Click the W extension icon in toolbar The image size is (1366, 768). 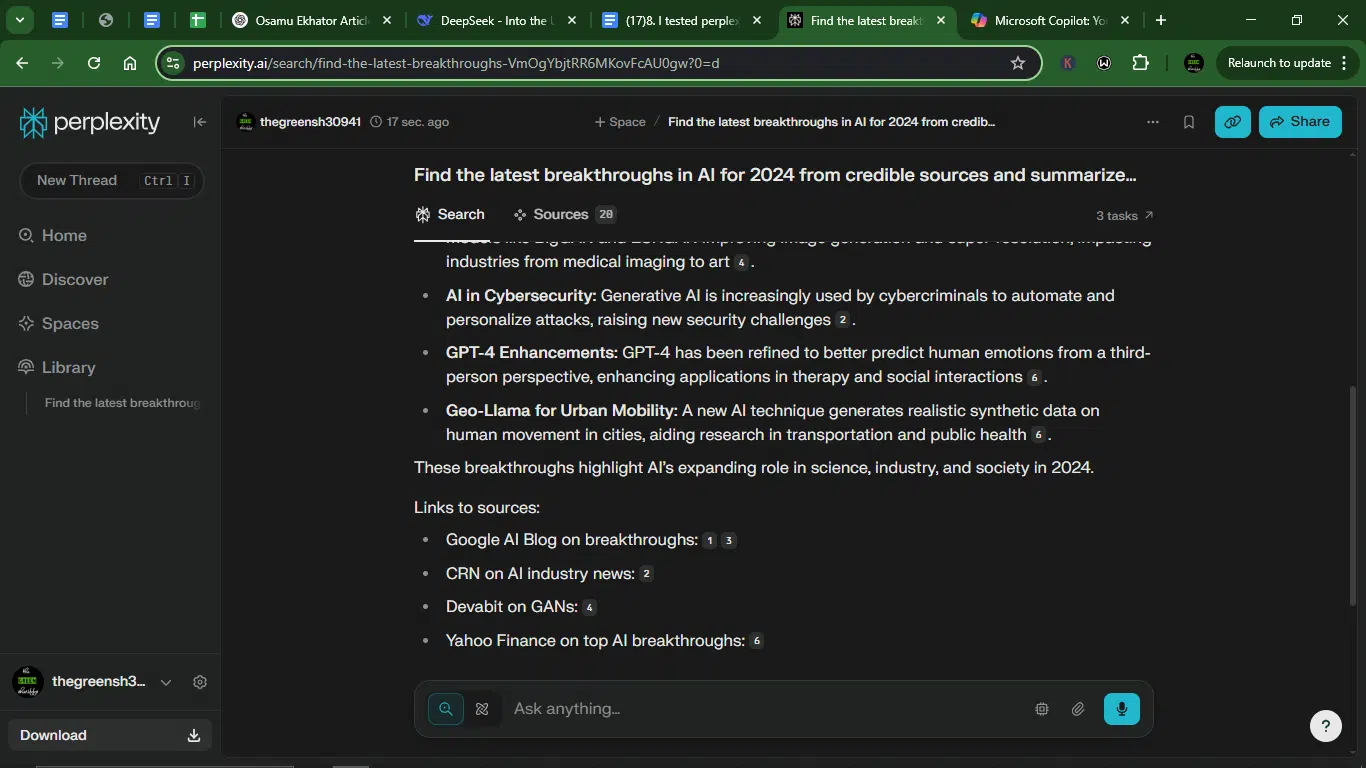1104,63
